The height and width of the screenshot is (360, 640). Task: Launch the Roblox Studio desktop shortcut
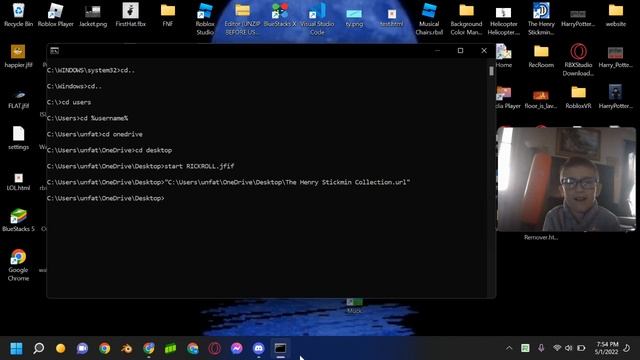point(205,19)
